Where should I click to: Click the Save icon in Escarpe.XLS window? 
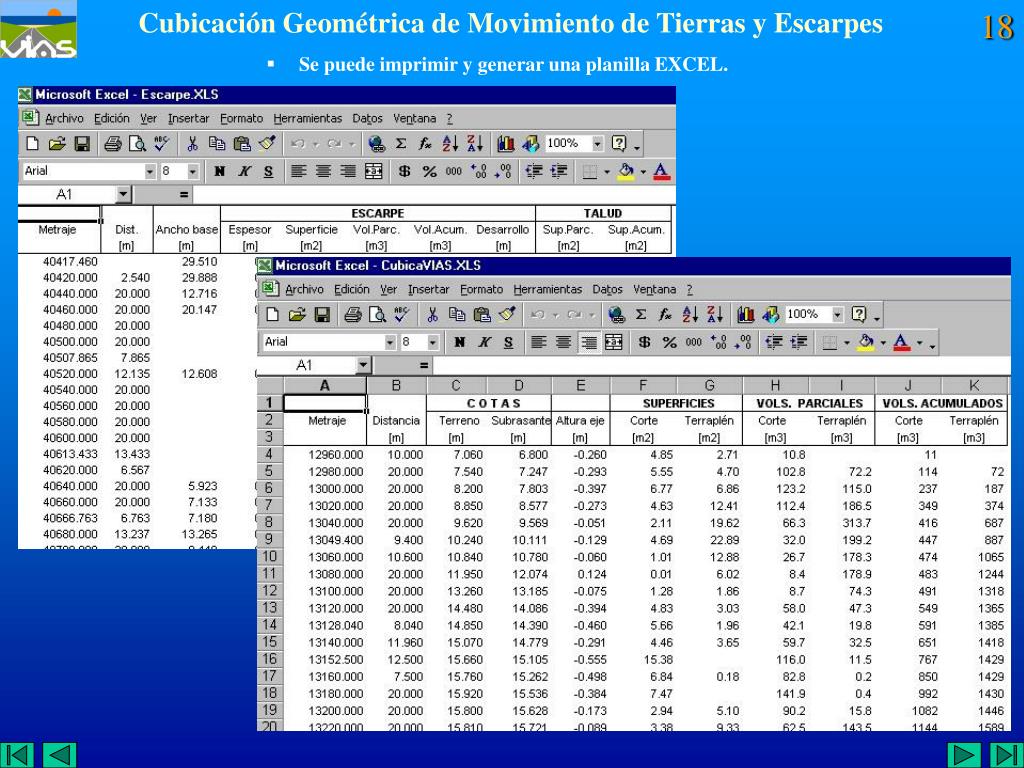(82, 144)
